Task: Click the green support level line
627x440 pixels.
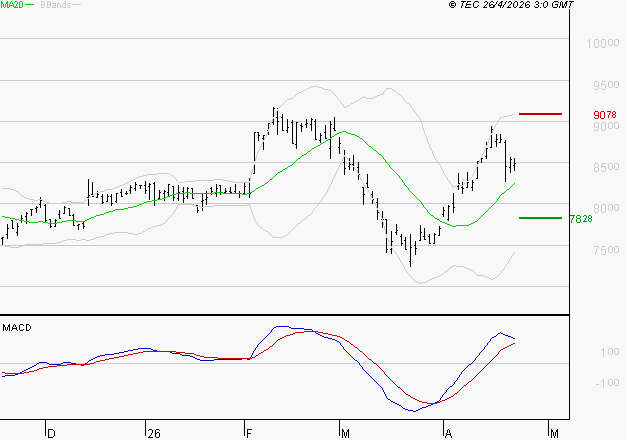Action: [540, 218]
